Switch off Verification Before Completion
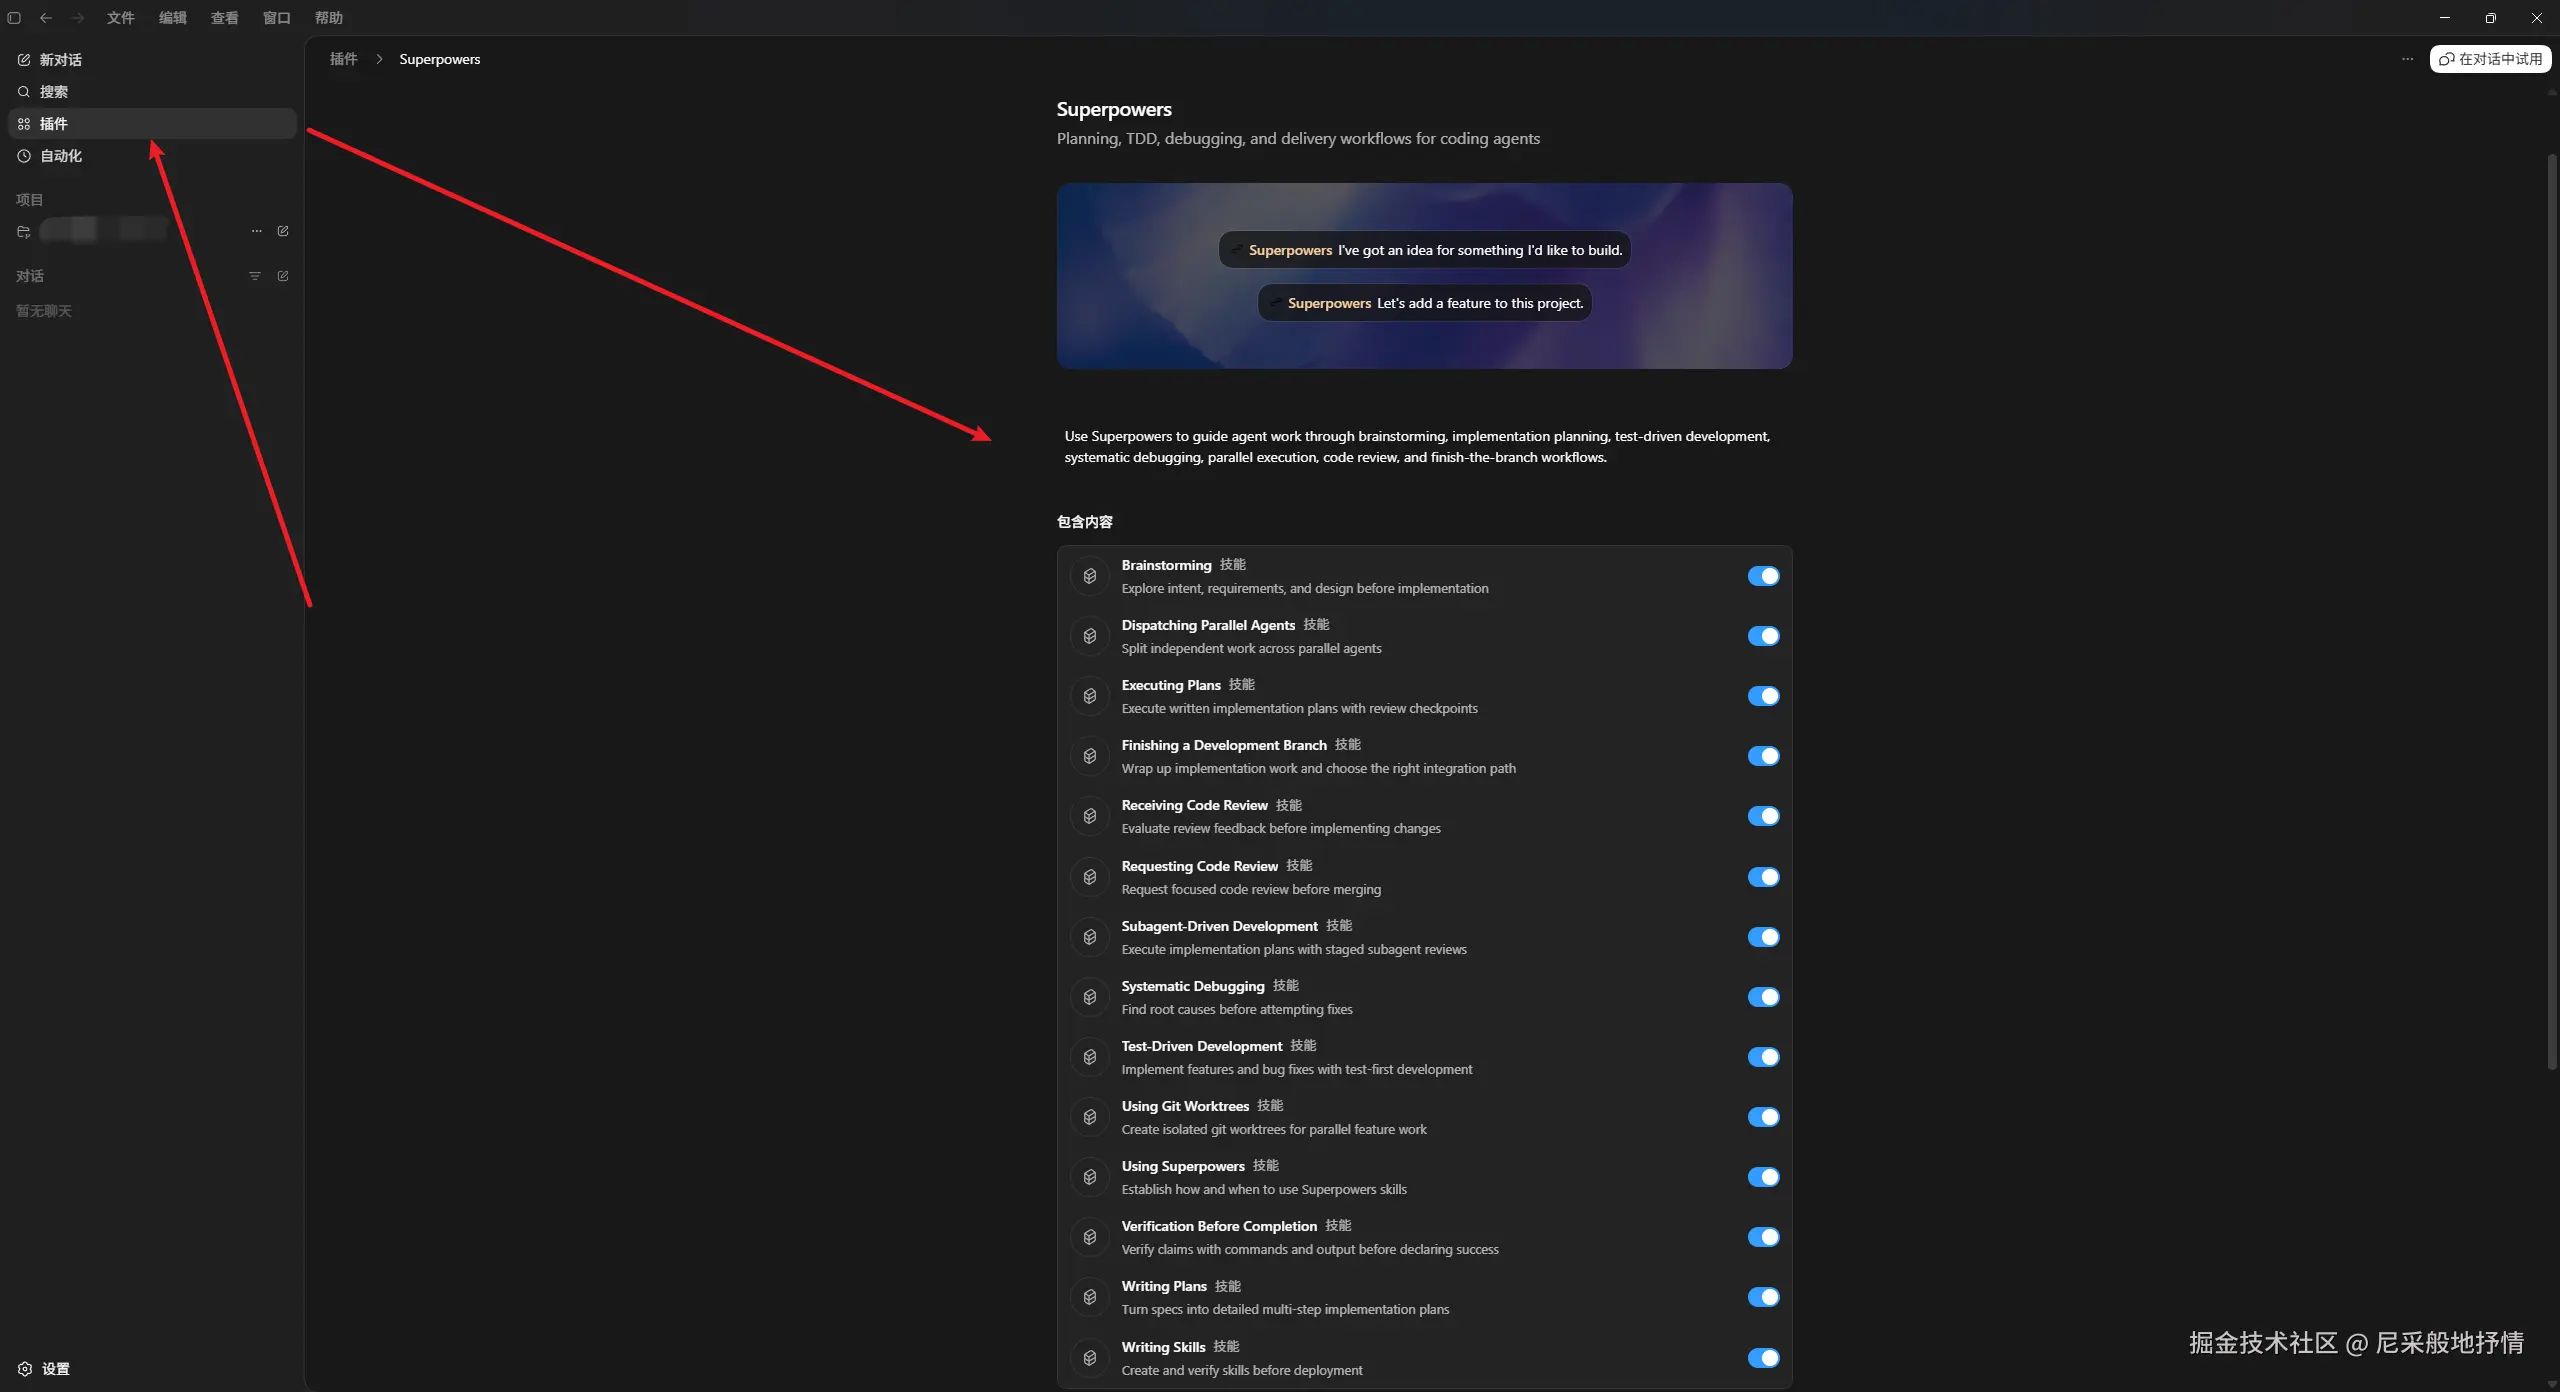The height and width of the screenshot is (1392, 2560). pyautogui.click(x=1763, y=1237)
